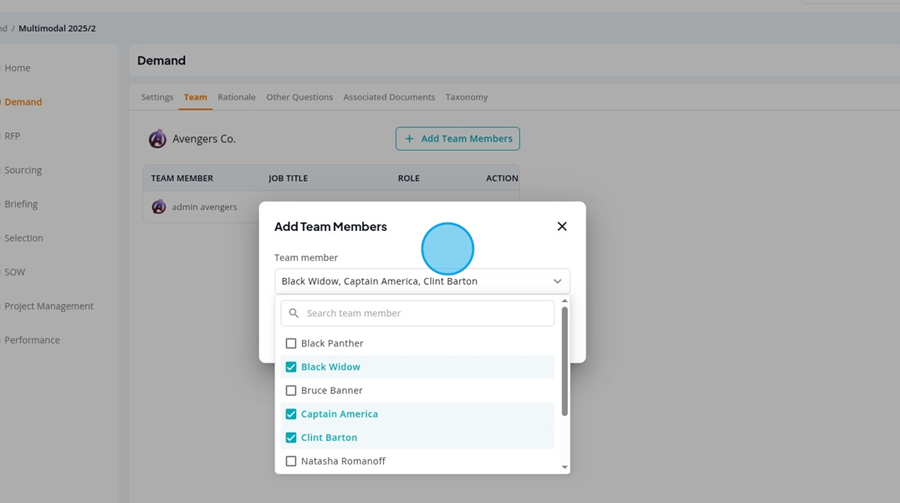The image size is (900, 503).
Task: Click the JOB TITLE column header
Action: [288, 178]
